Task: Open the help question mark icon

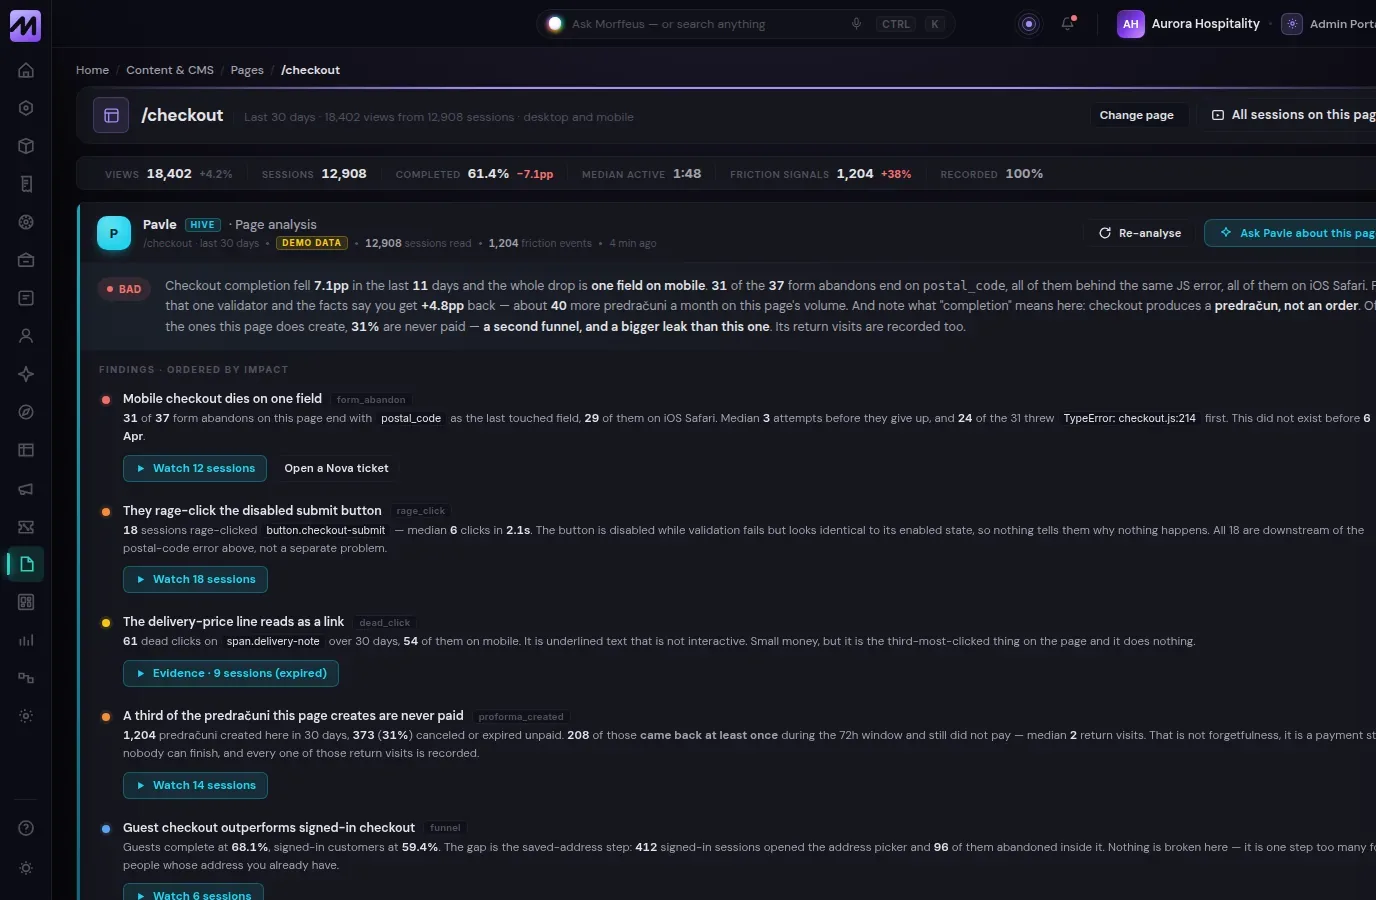Action: (x=26, y=828)
